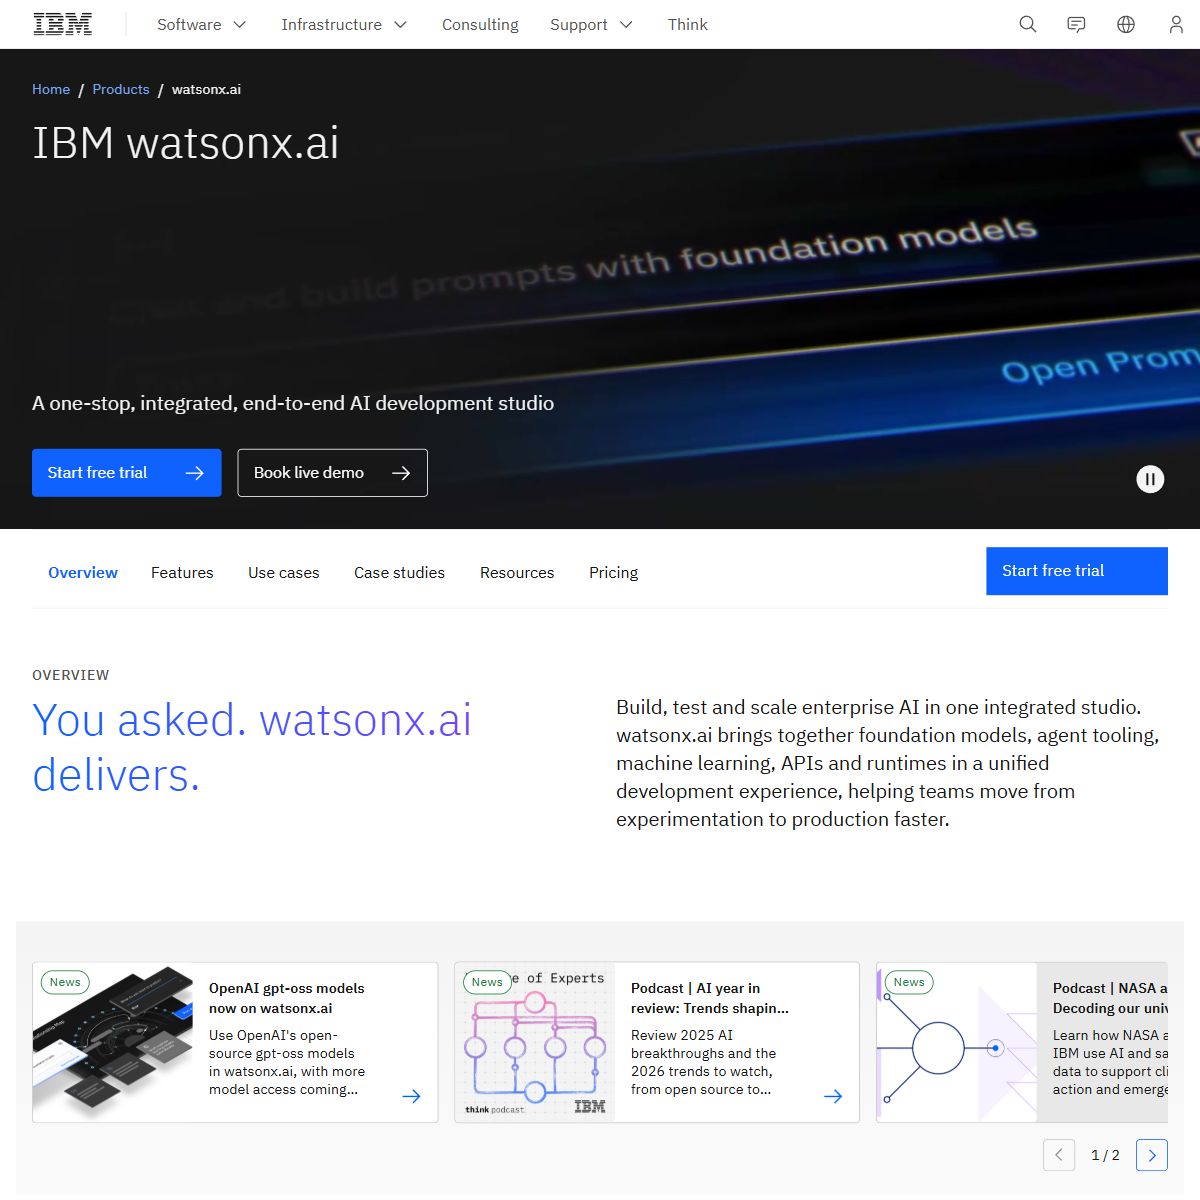Click Start free trial in tab bar
This screenshot has width=1200, height=1200.
1077,571
